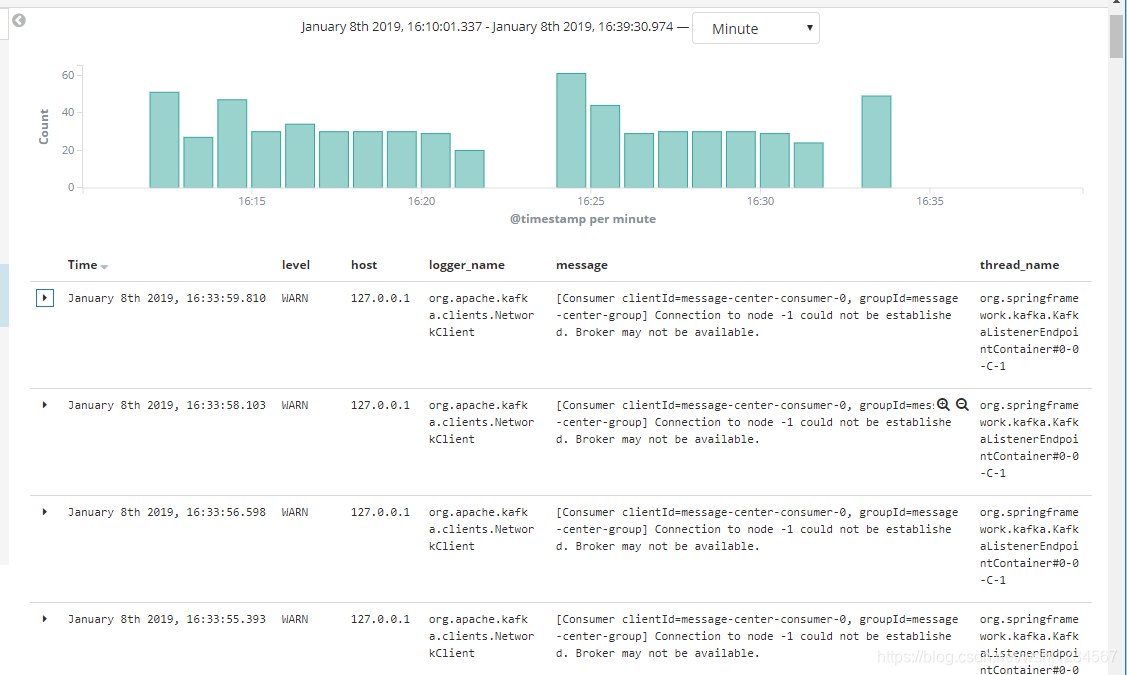
Task: Click the level column header
Action: click(x=296, y=265)
